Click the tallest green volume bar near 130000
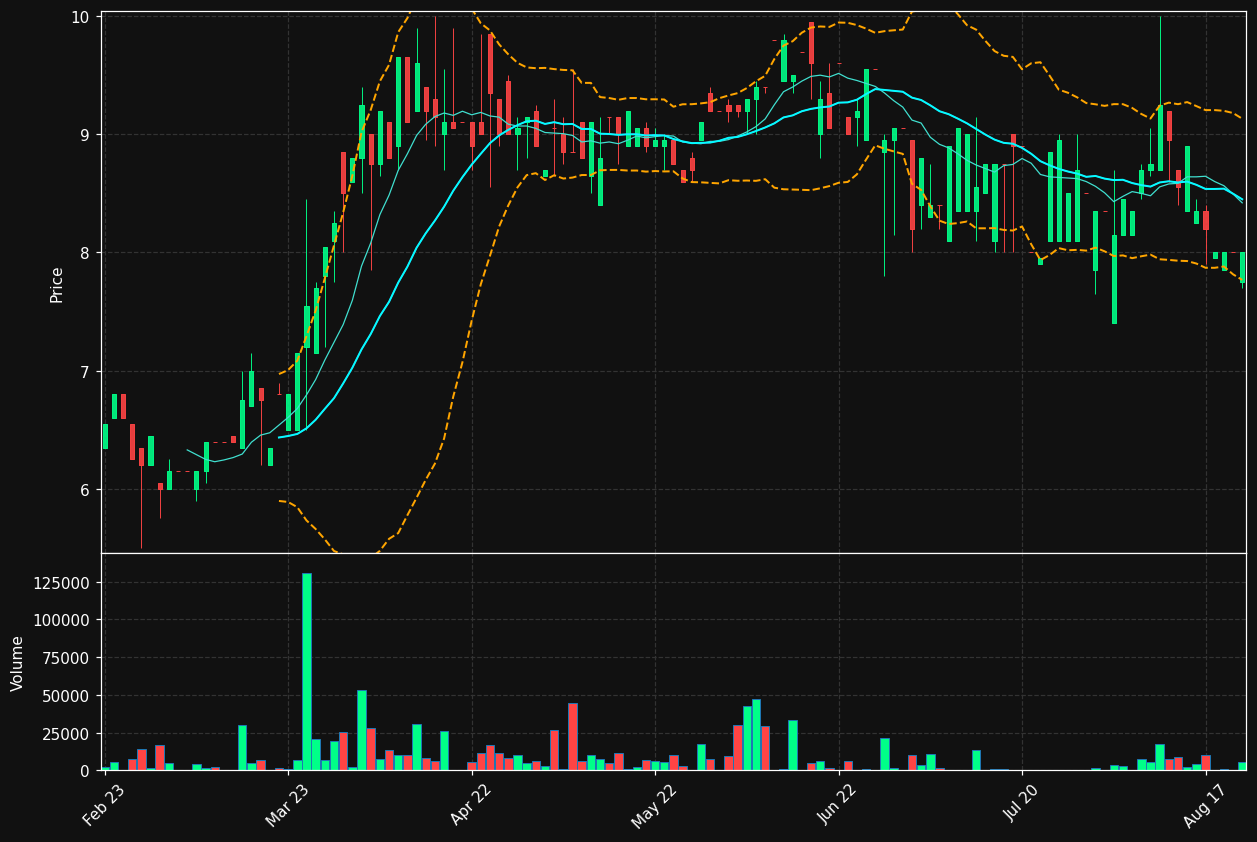The image size is (1257, 842). (307, 672)
